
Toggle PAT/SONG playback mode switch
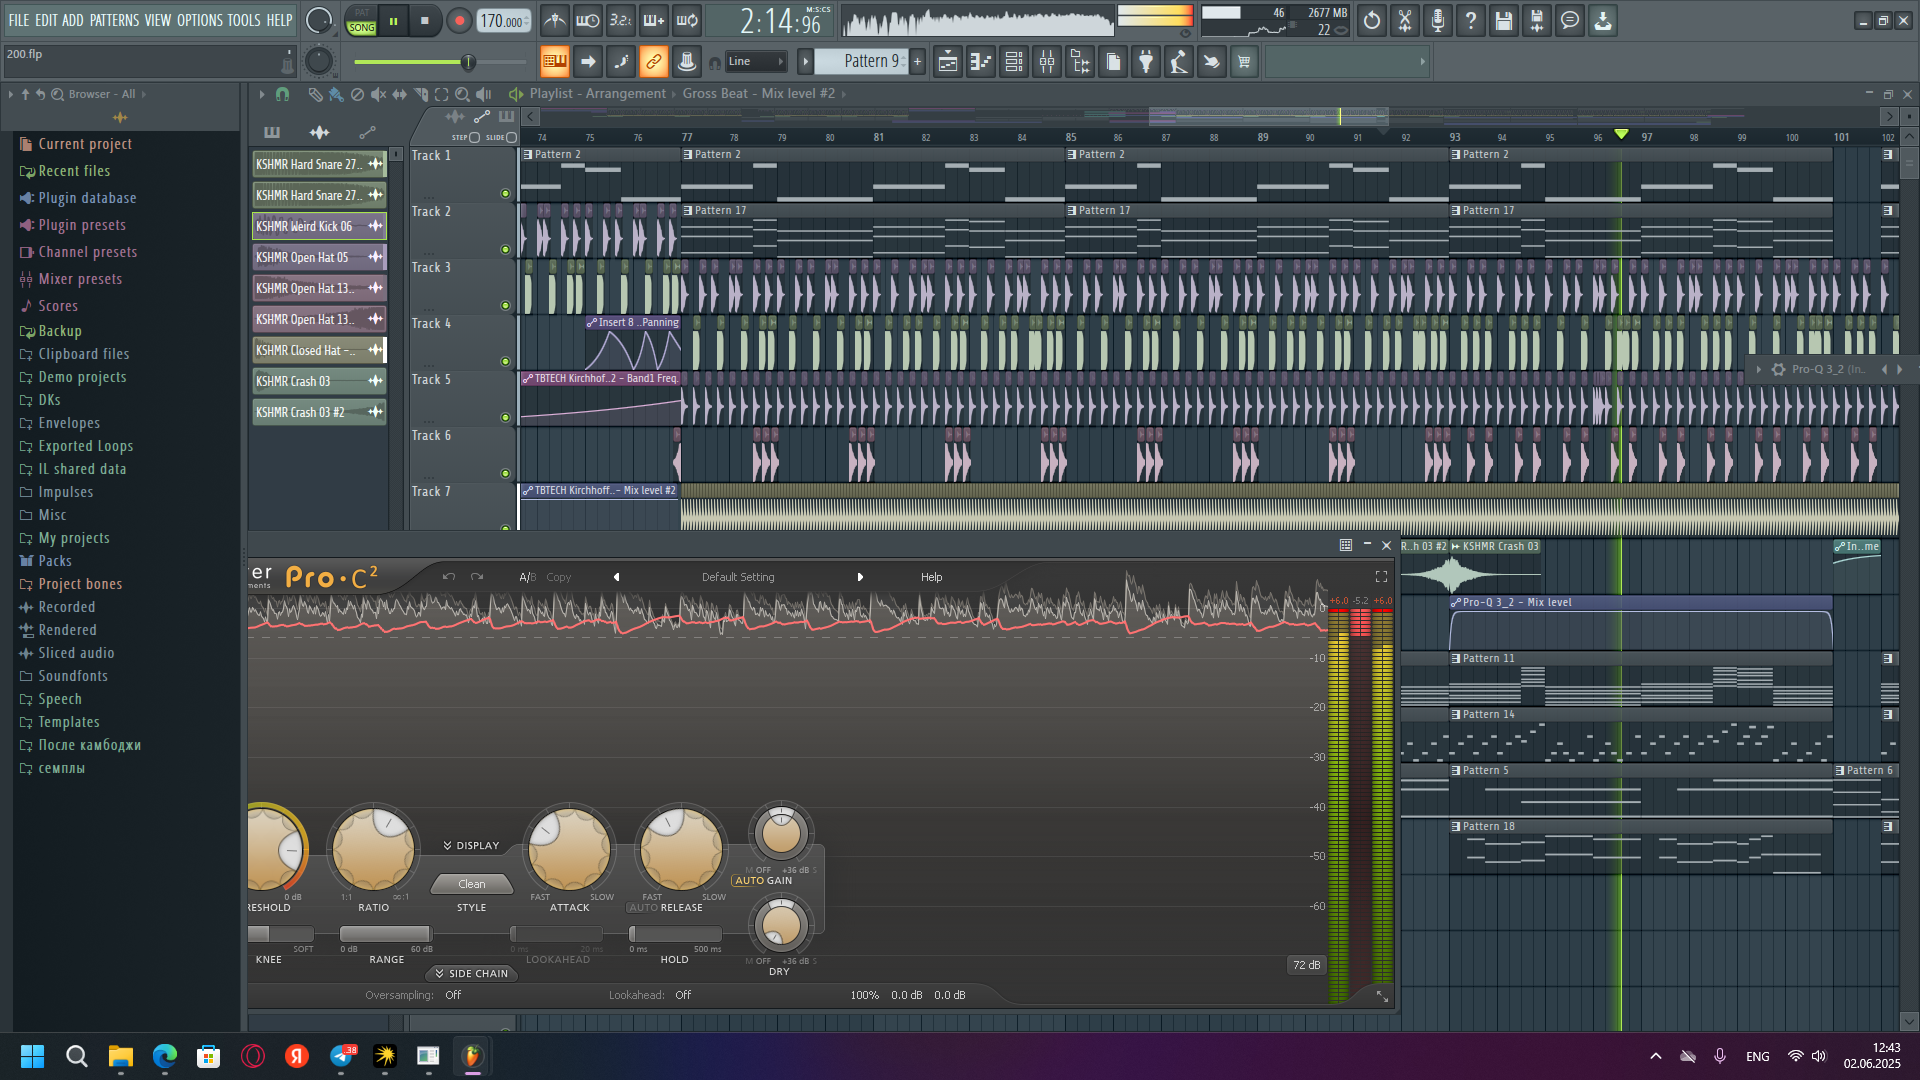[361, 21]
